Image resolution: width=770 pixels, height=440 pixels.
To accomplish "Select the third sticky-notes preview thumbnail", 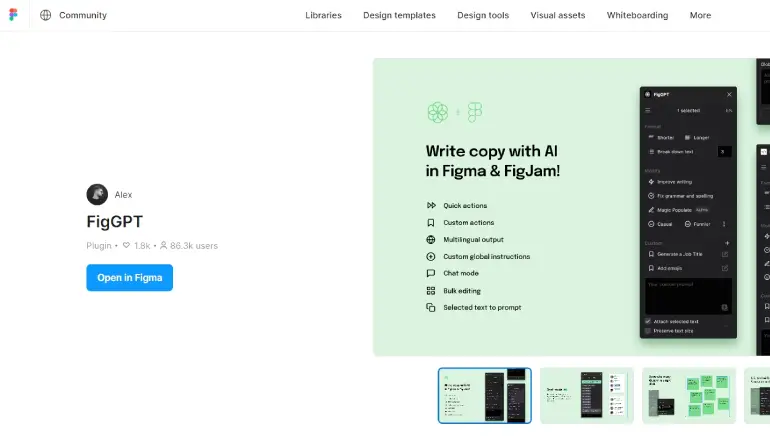I will point(689,395).
